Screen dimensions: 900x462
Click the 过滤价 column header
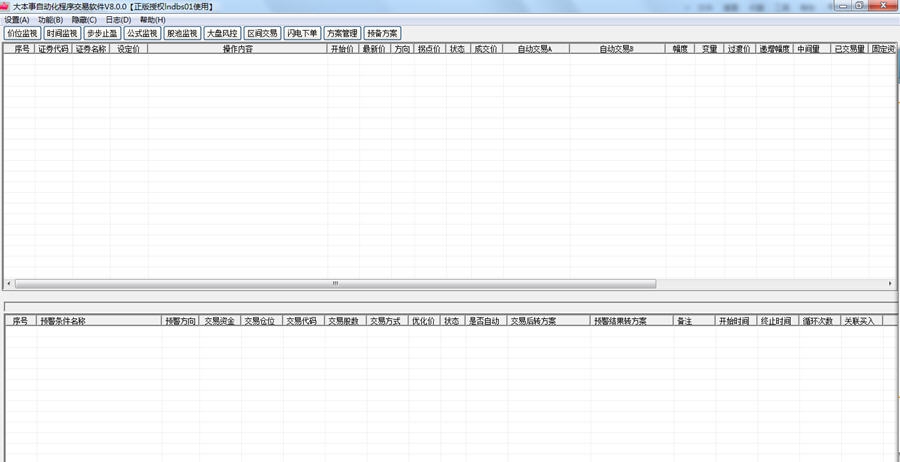[x=740, y=49]
